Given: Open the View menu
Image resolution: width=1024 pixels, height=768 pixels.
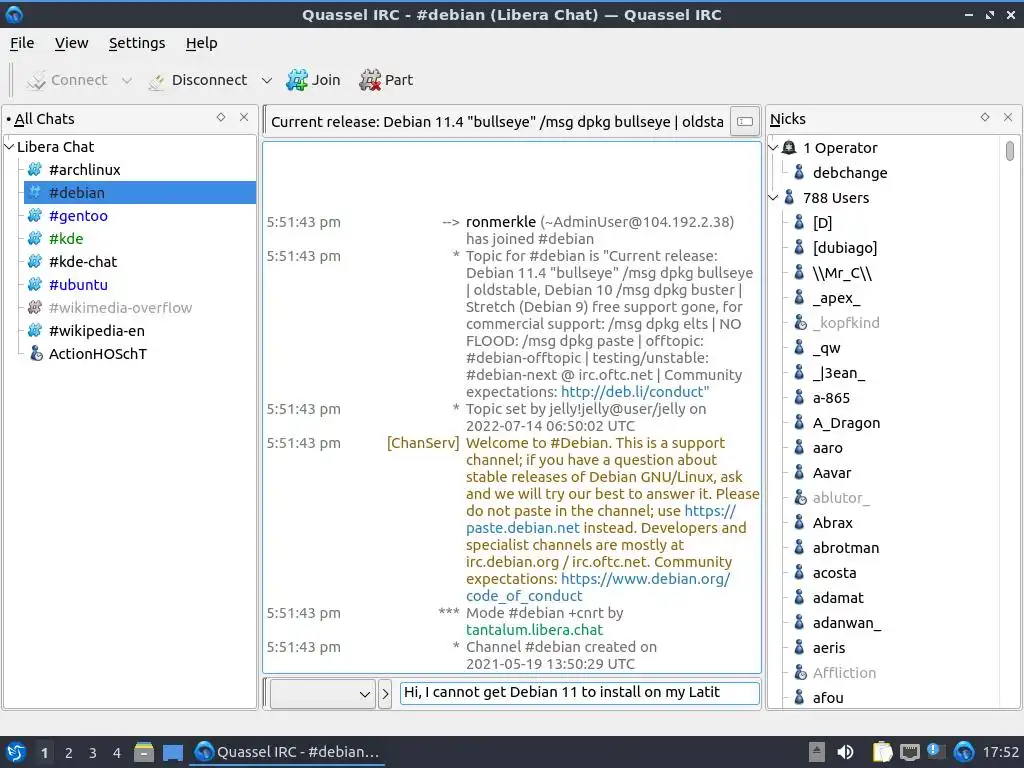Looking at the screenshot, I should pyautogui.click(x=71, y=43).
